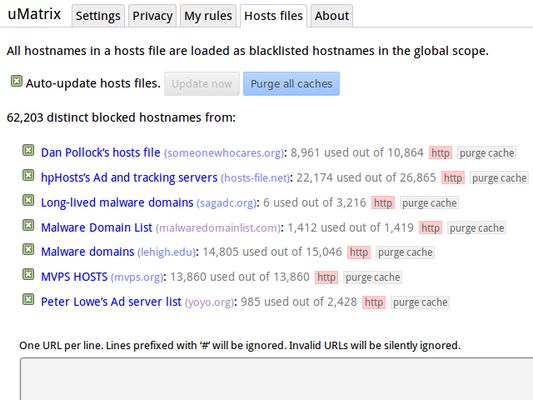
Task: Uncheck Dan Pollock's hosts file checkbox
Action: pyautogui.click(x=28, y=150)
